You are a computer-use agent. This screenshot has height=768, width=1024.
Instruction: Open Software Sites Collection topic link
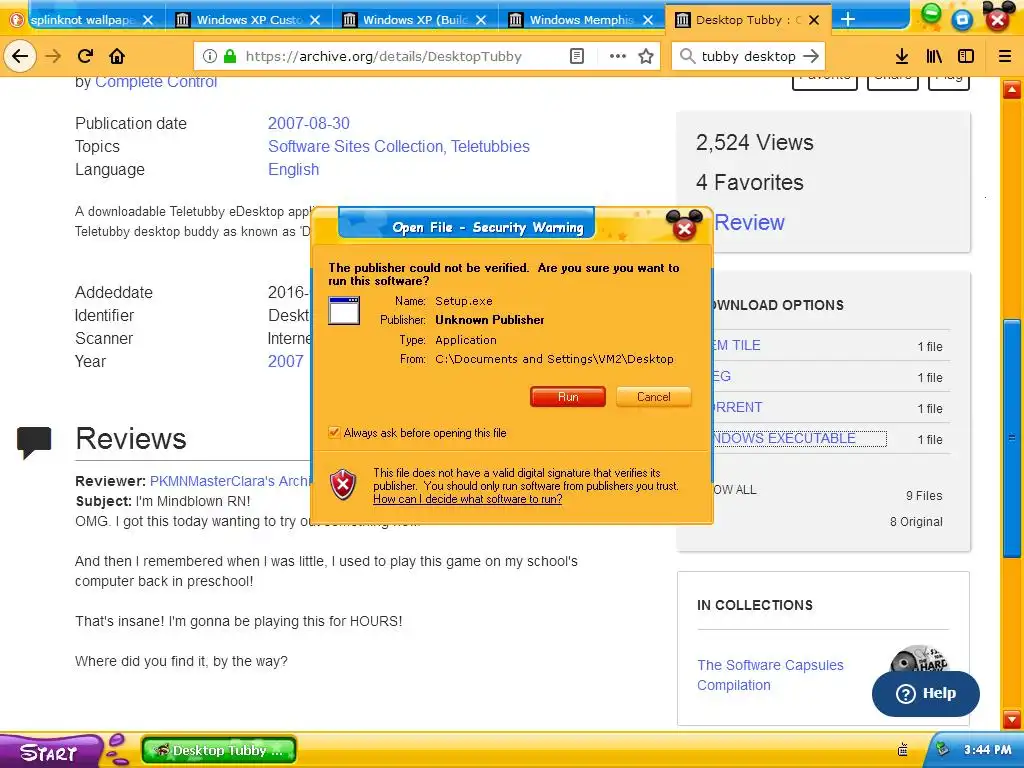355,146
